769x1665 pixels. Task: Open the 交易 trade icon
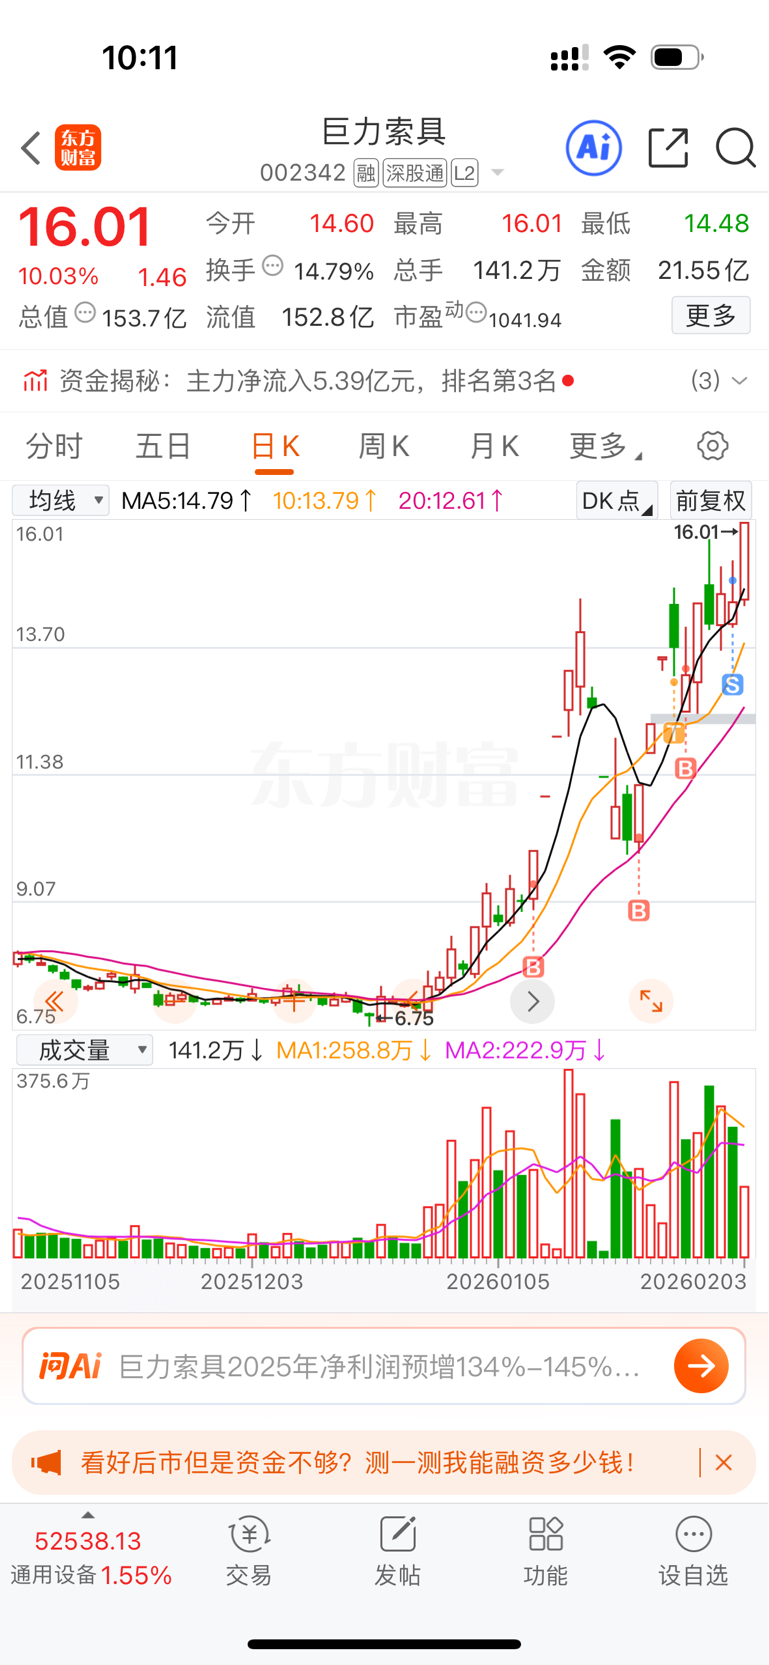click(249, 1550)
